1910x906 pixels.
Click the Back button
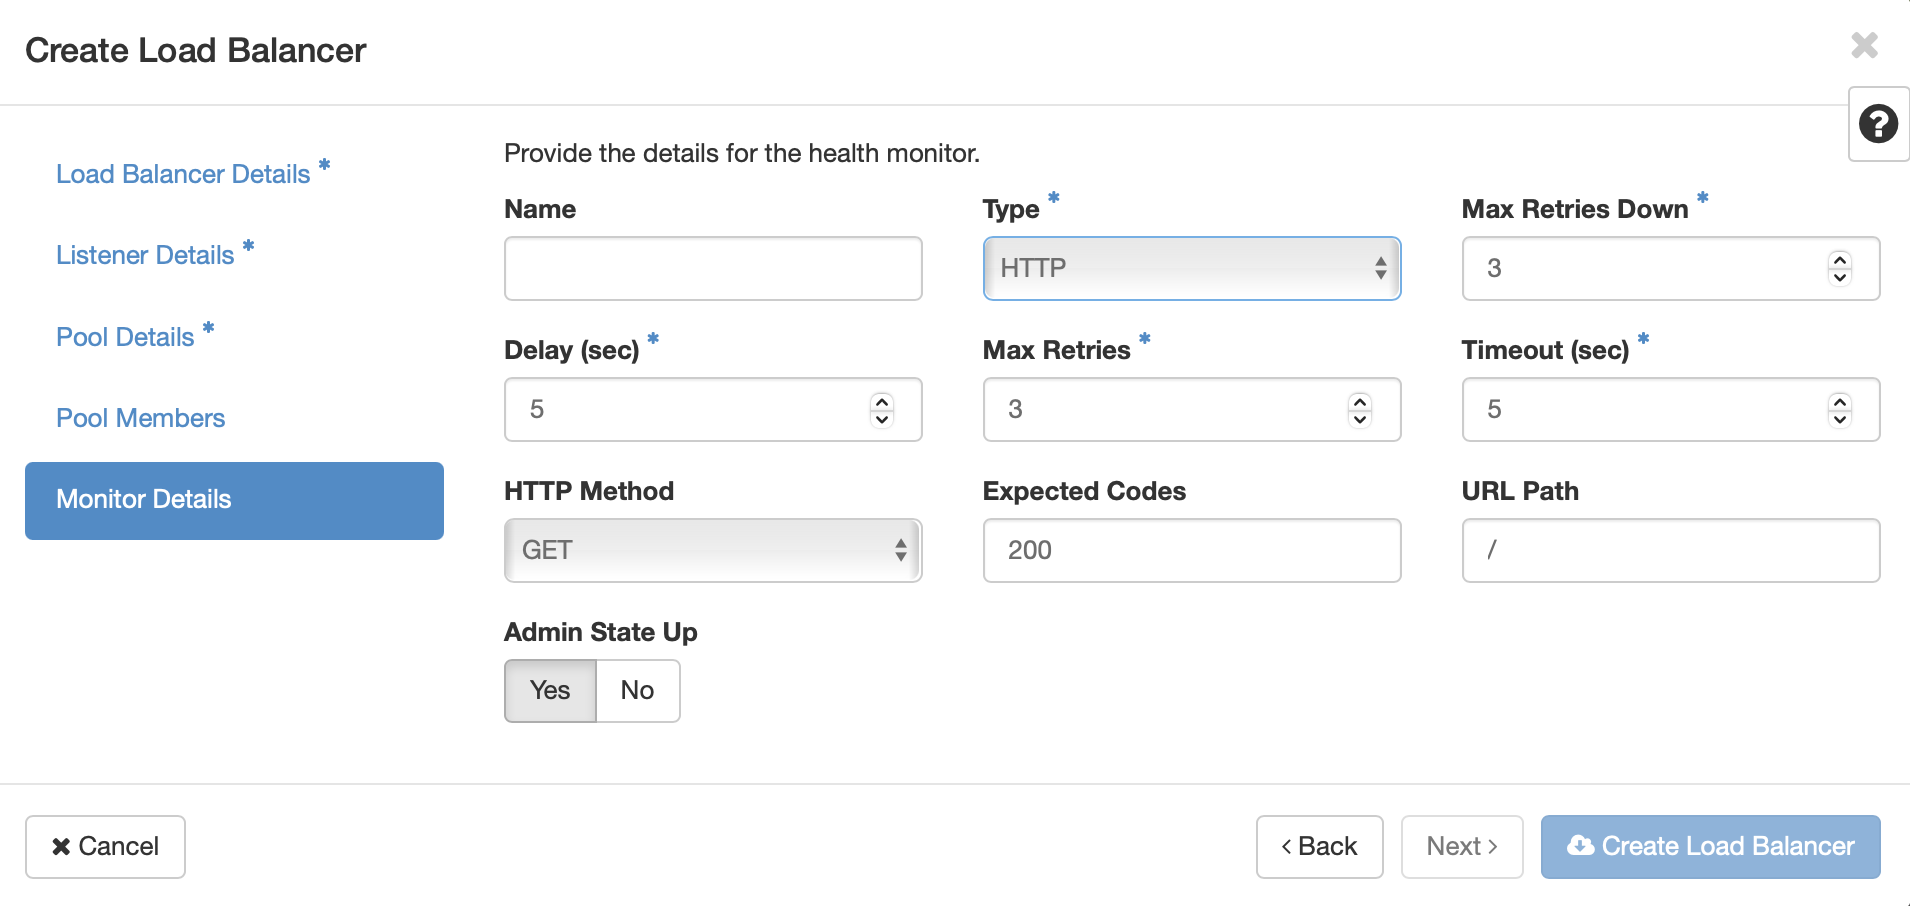1319,847
